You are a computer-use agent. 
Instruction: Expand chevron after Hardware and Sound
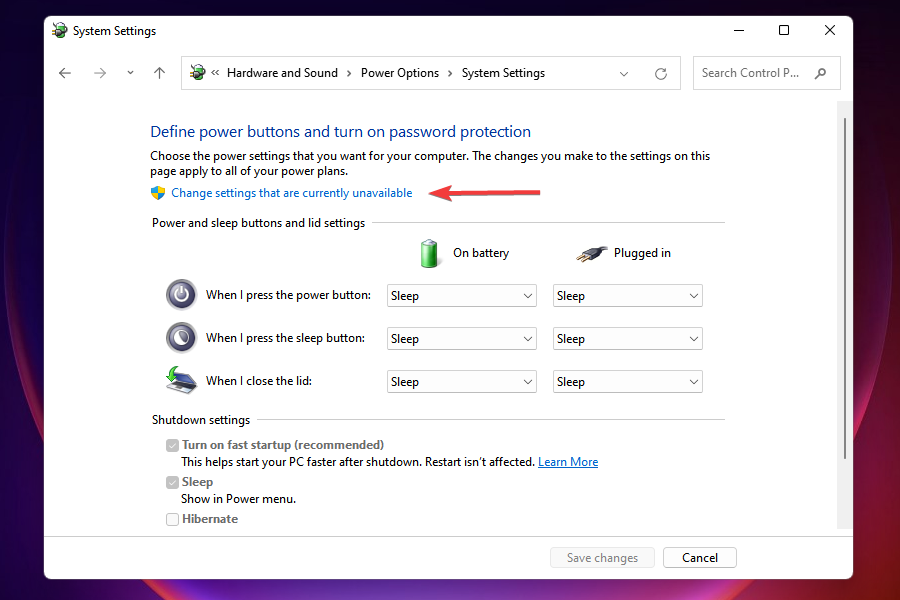tap(349, 73)
